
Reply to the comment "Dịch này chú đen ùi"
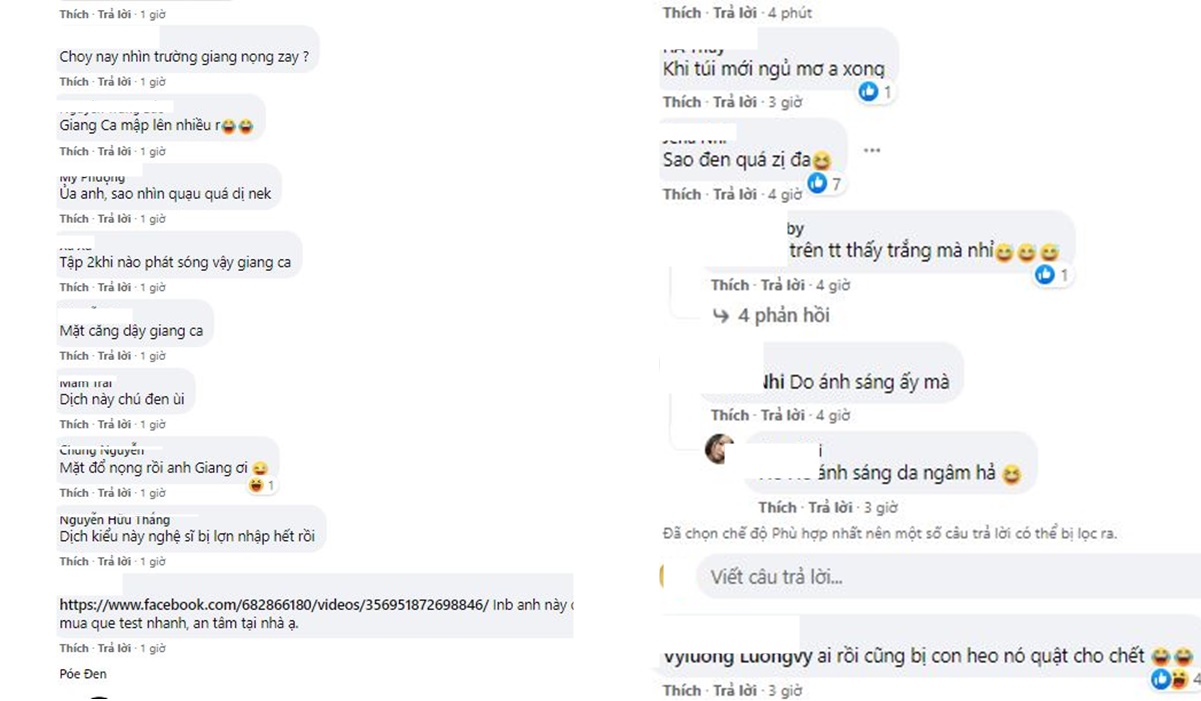click(114, 424)
